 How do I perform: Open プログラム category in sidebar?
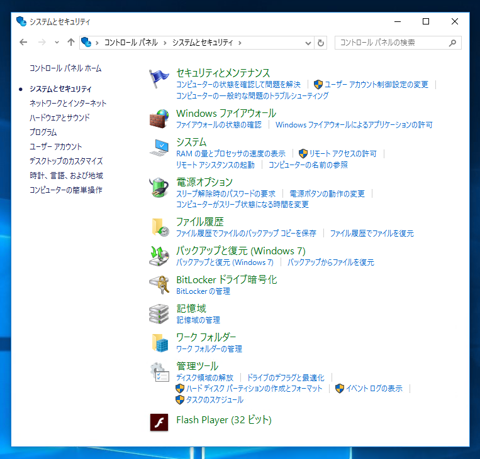click(43, 132)
